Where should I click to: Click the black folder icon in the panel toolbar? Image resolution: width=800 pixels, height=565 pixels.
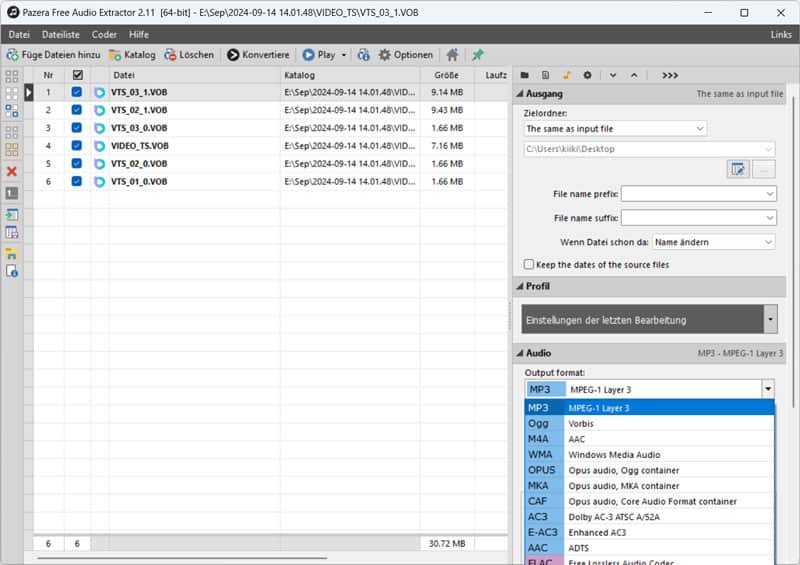coord(524,75)
